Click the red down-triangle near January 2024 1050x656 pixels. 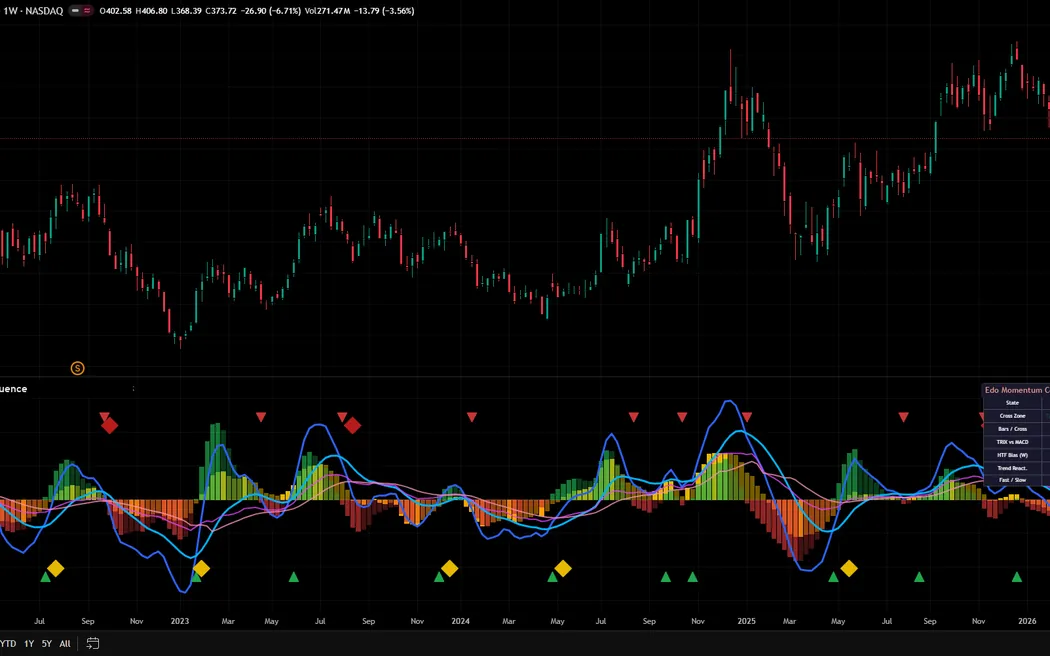coord(472,417)
